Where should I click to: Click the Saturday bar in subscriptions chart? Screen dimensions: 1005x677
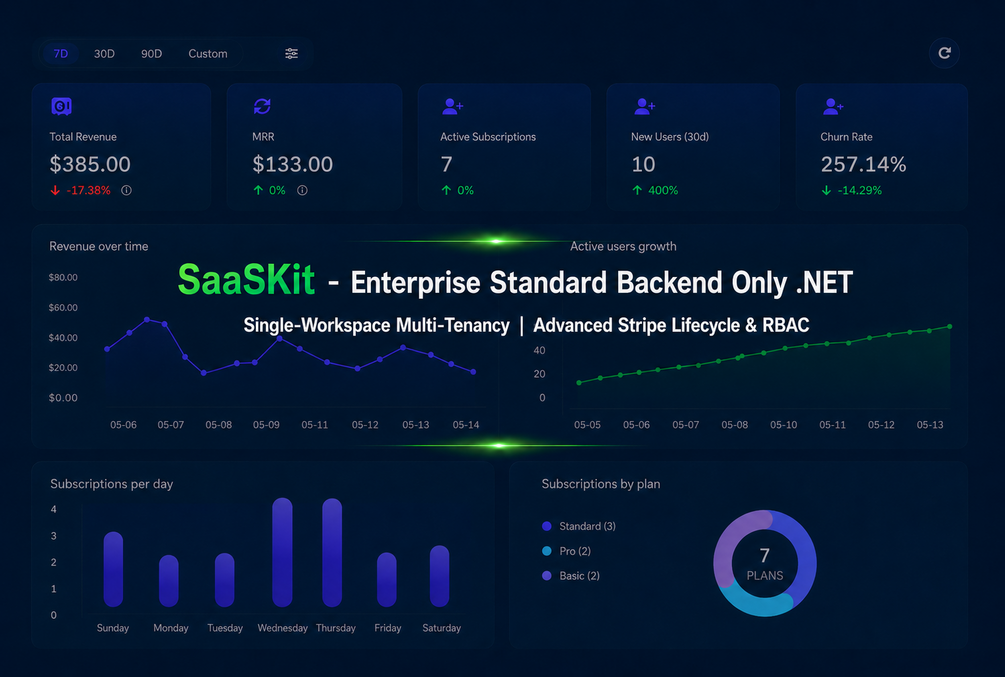point(439,576)
